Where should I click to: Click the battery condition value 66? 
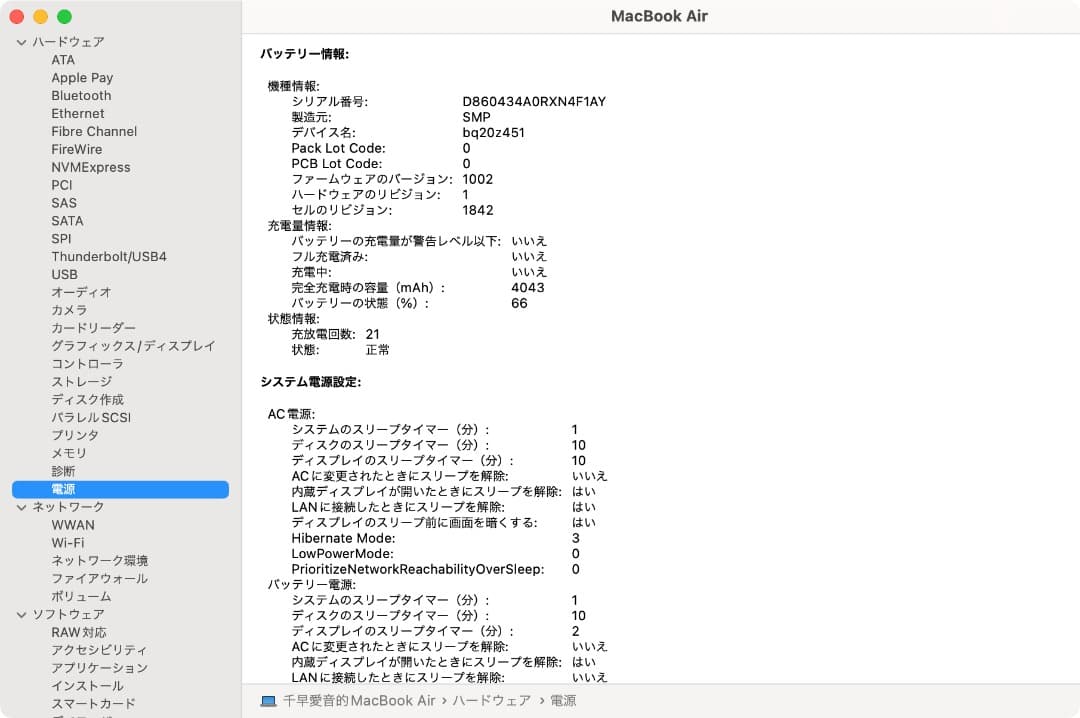[519, 303]
